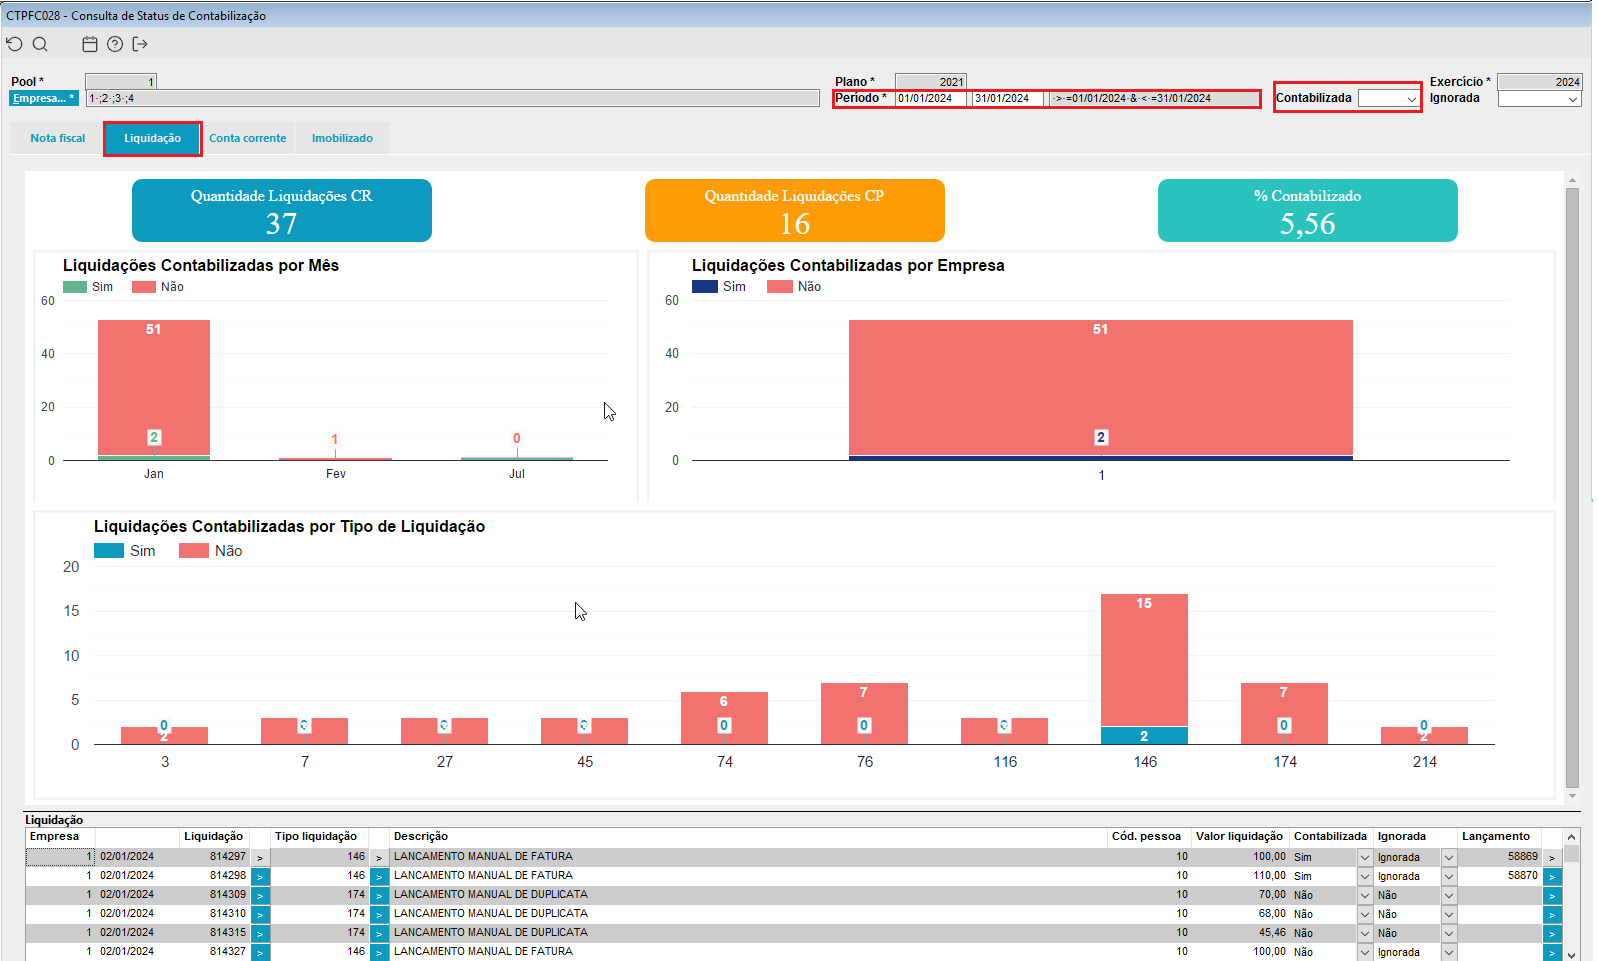Screen dimensions: 1598x961
Task: Click the Período end date 31/01/2024
Action: (x=1008, y=98)
